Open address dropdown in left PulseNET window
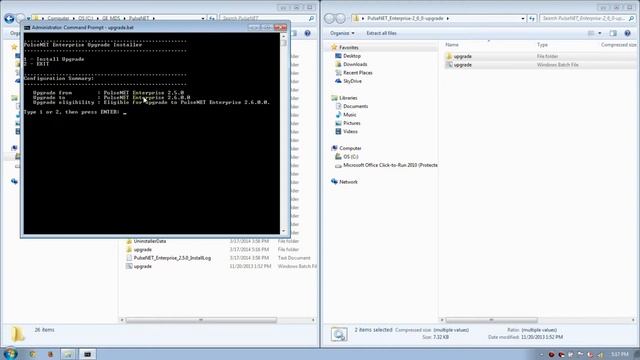 202,18
